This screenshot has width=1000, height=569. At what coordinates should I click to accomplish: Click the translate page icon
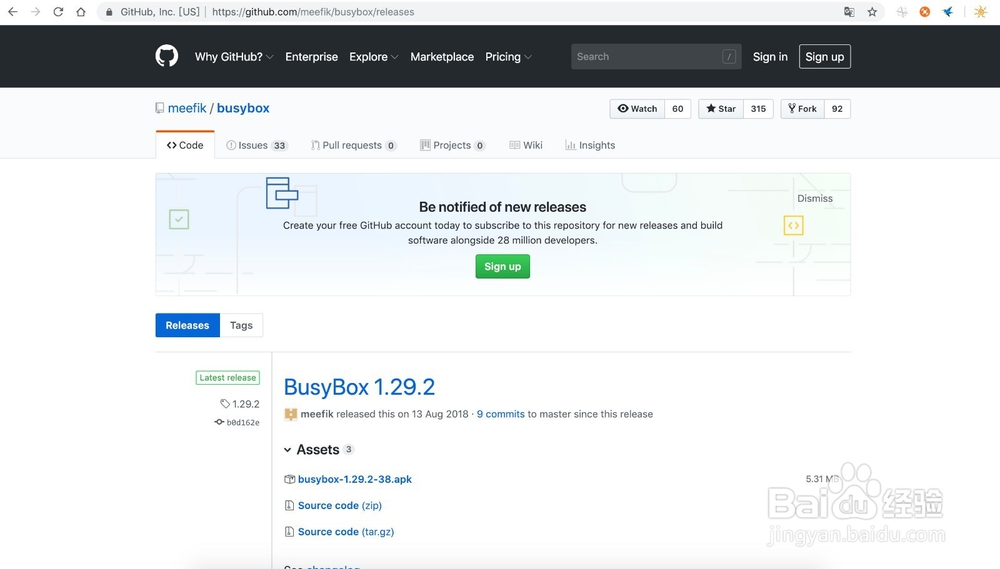tap(849, 11)
